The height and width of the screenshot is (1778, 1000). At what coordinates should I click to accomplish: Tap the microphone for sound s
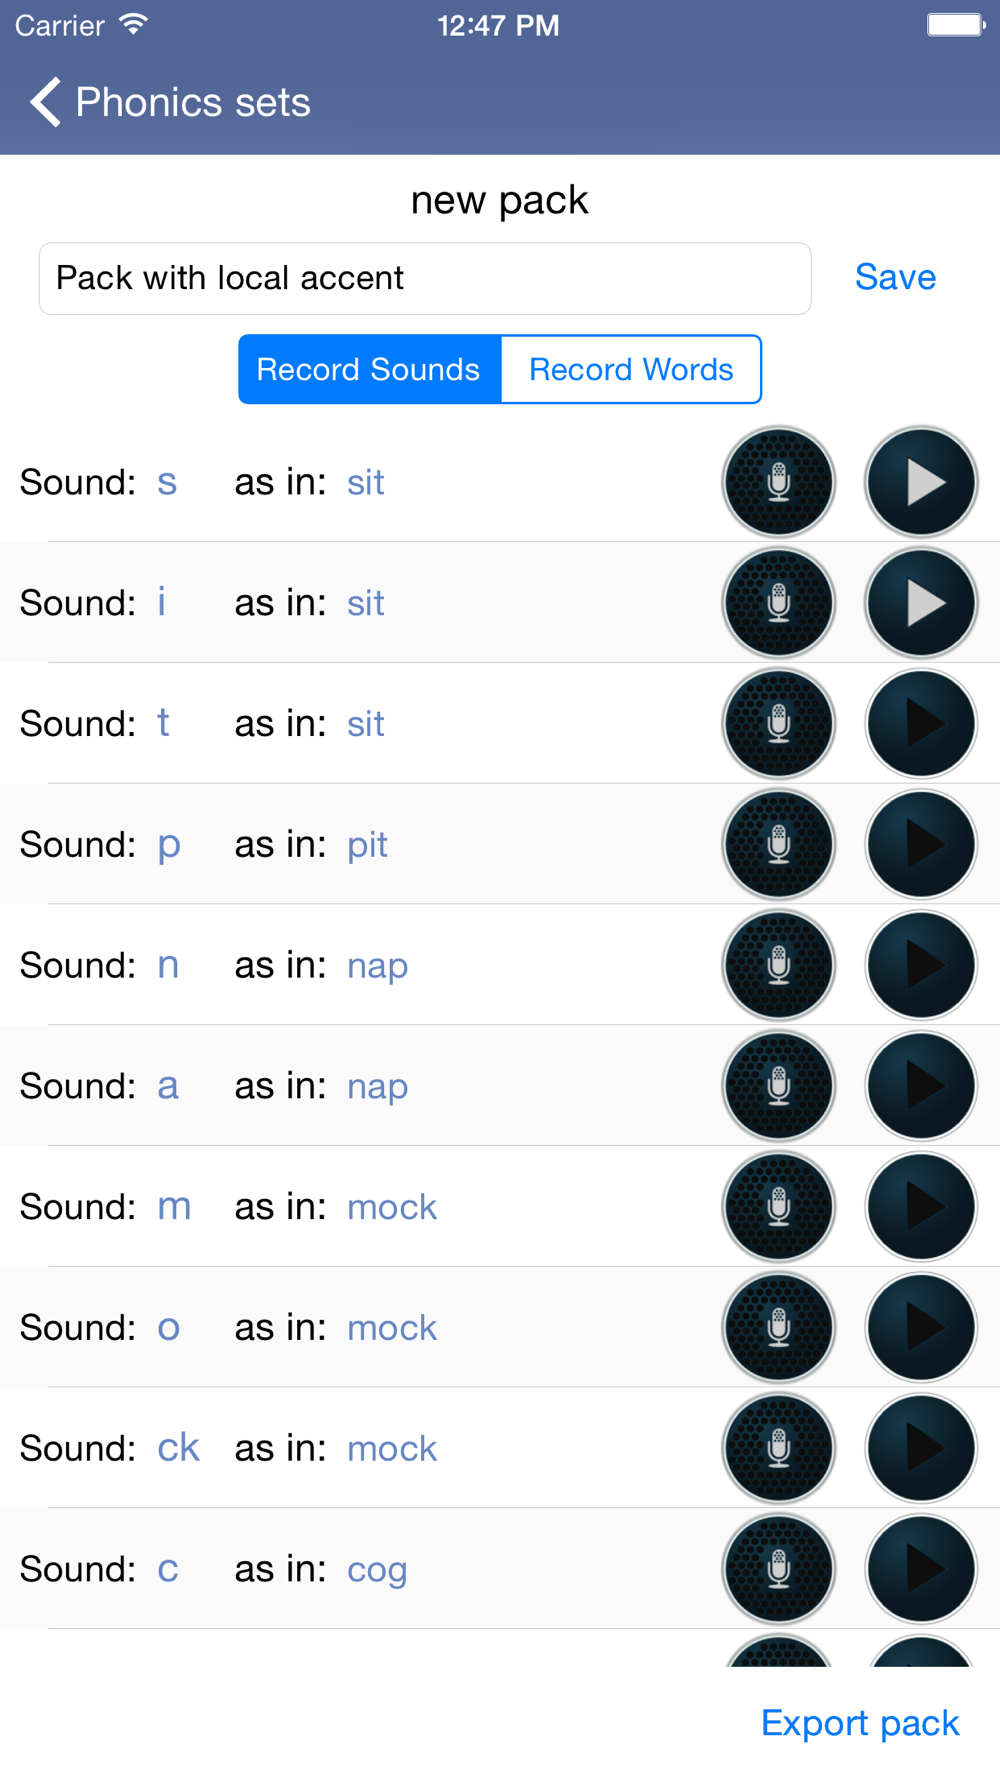coord(778,482)
